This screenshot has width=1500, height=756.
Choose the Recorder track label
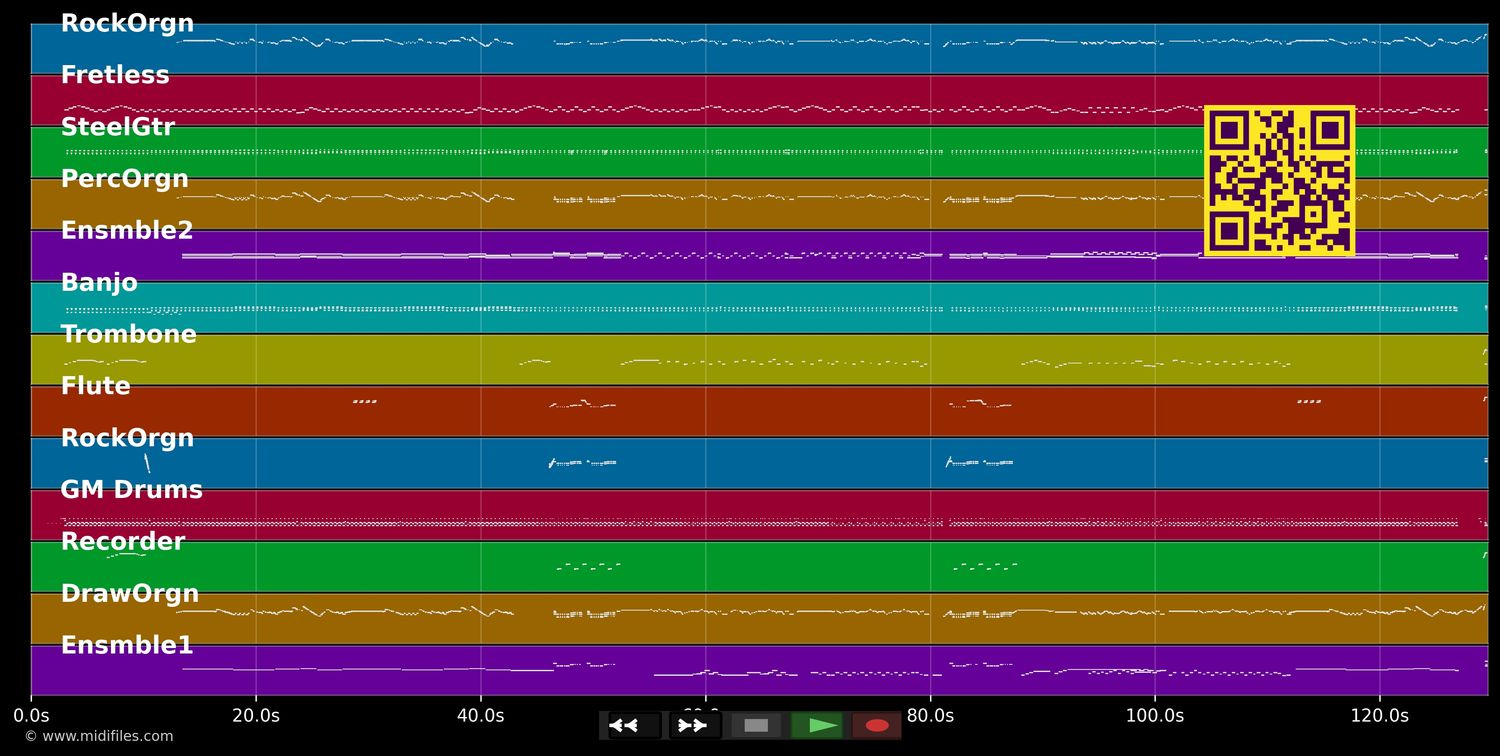(x=123, y=542)
